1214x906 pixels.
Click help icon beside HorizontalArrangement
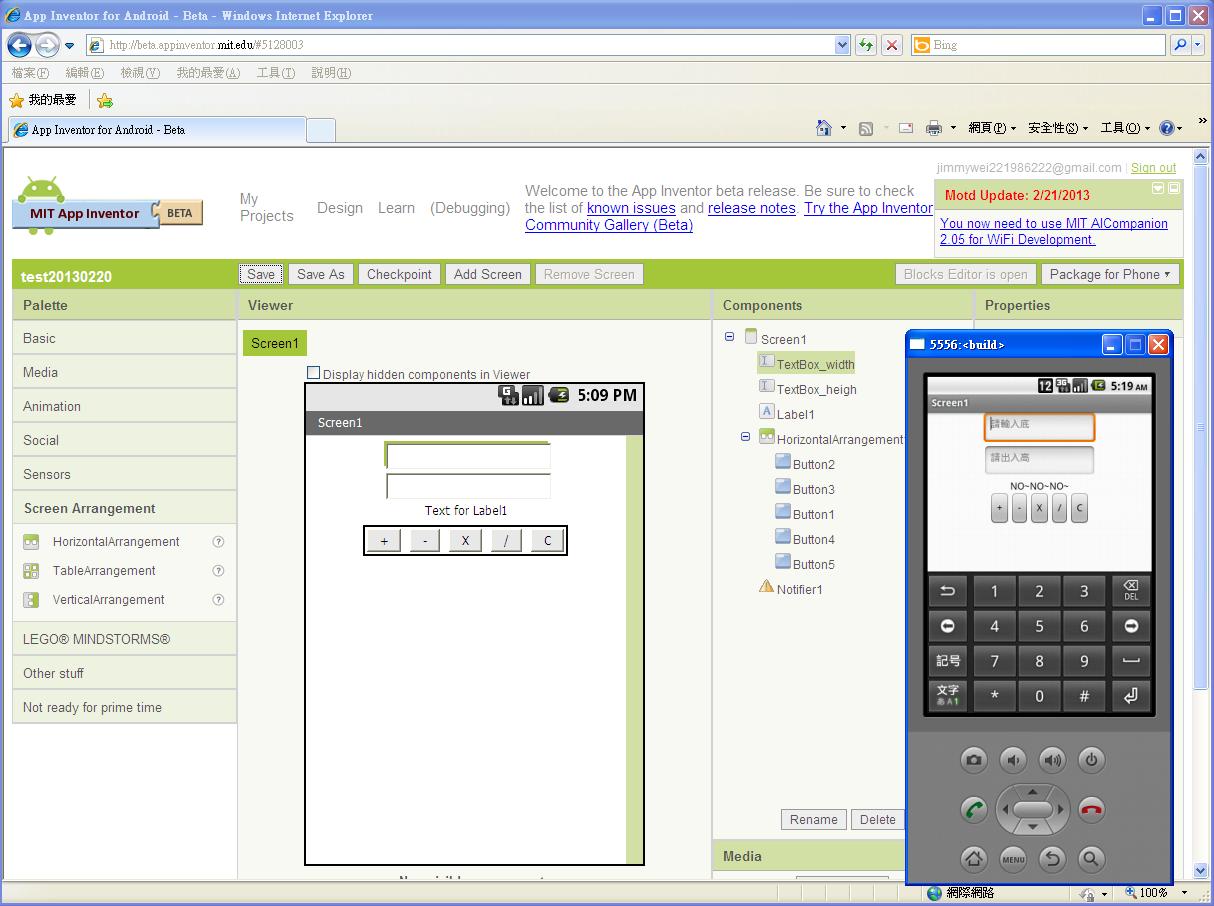218,542
